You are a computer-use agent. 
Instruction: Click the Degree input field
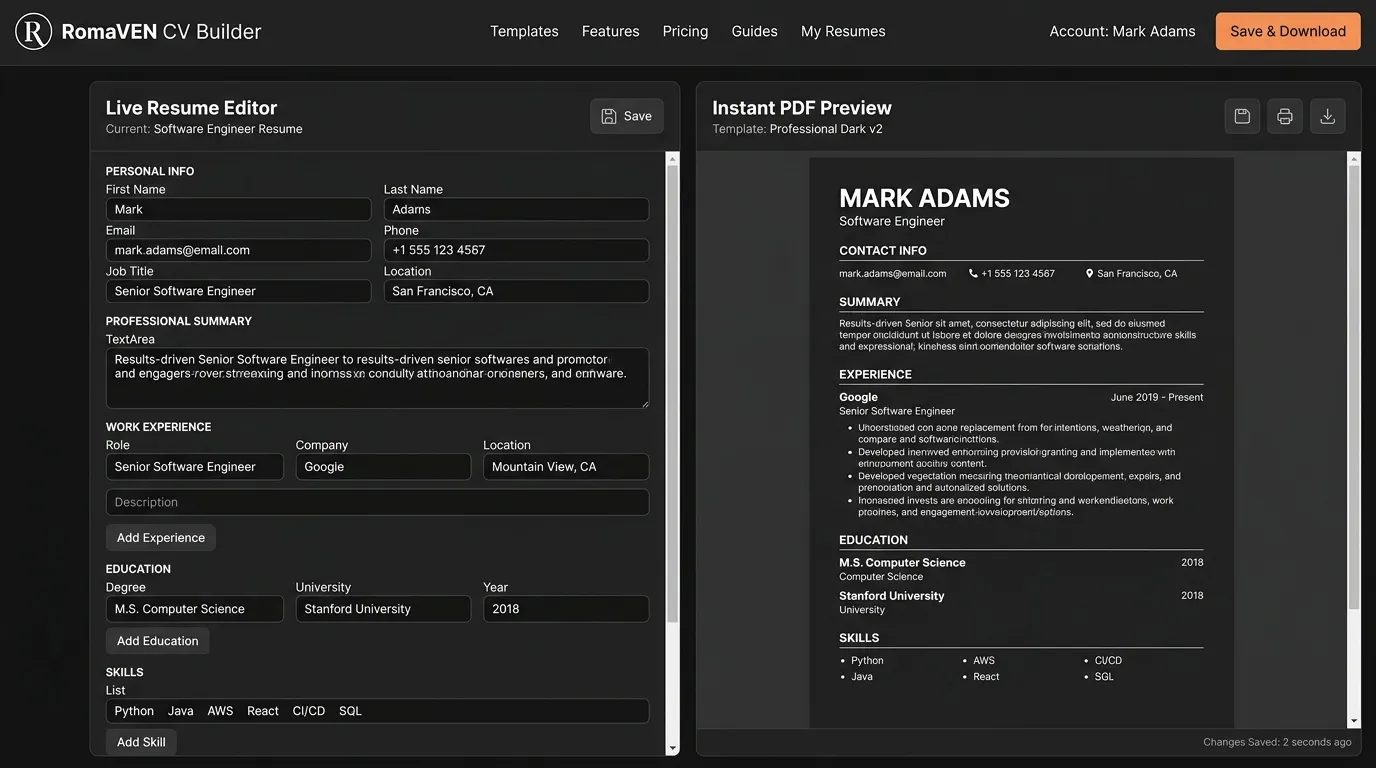point(195,609)
